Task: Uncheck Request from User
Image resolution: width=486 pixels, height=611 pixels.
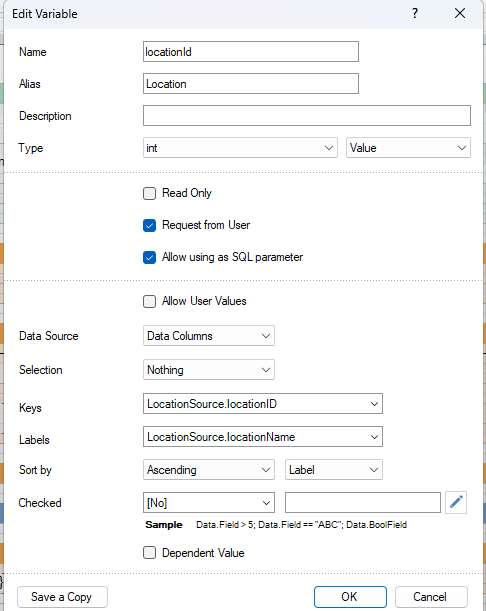Action: pyautogui.click(x=150, y=225)
